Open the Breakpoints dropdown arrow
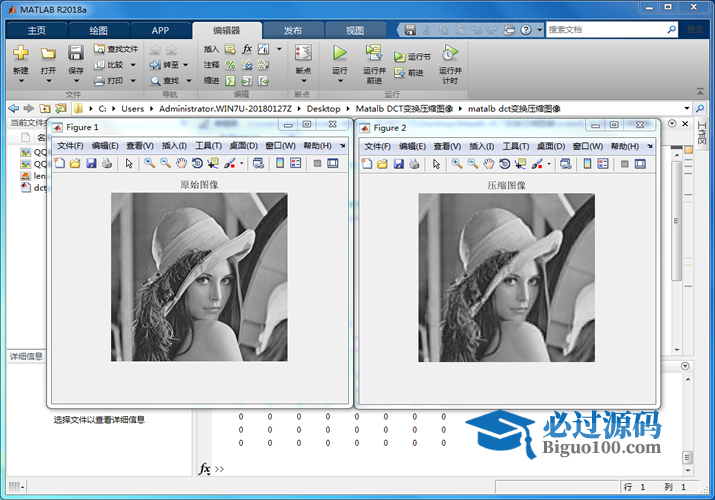The height and width of the screenshot is (500, 715). tap(304, 81)
